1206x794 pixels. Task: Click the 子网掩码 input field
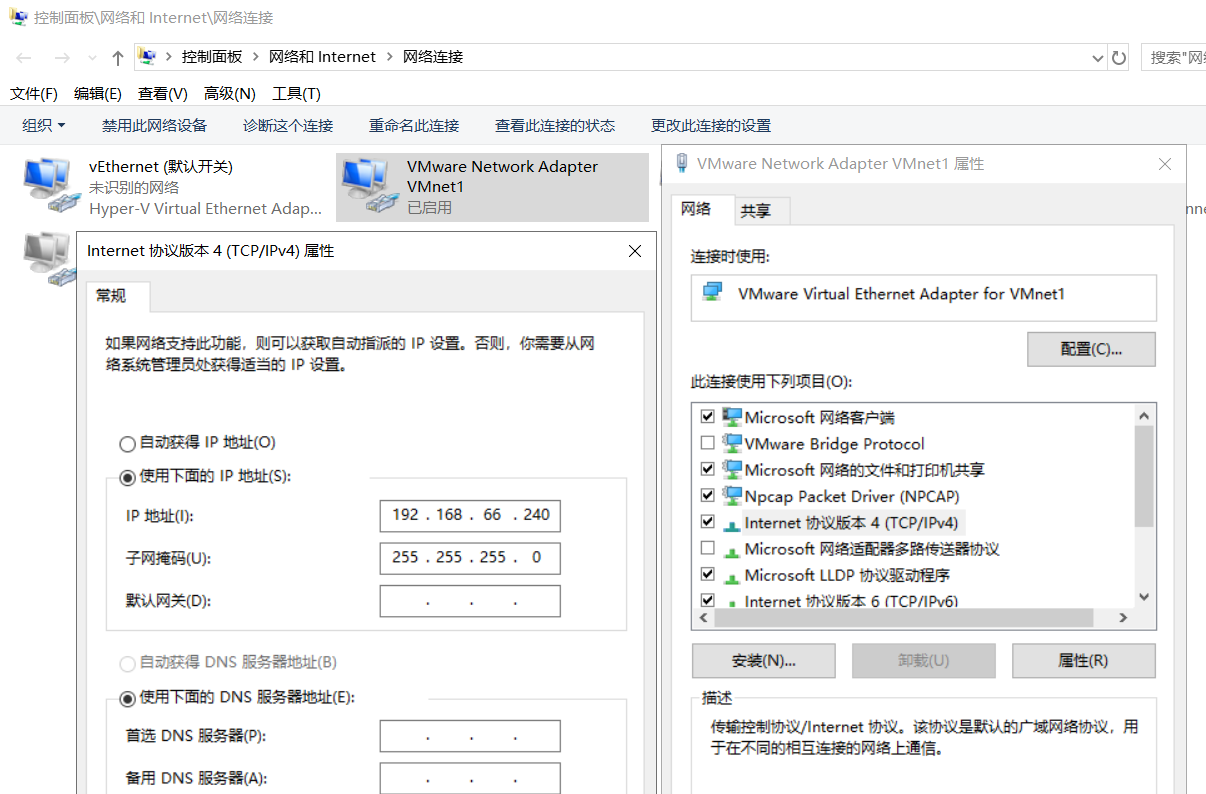coord(470,557)
